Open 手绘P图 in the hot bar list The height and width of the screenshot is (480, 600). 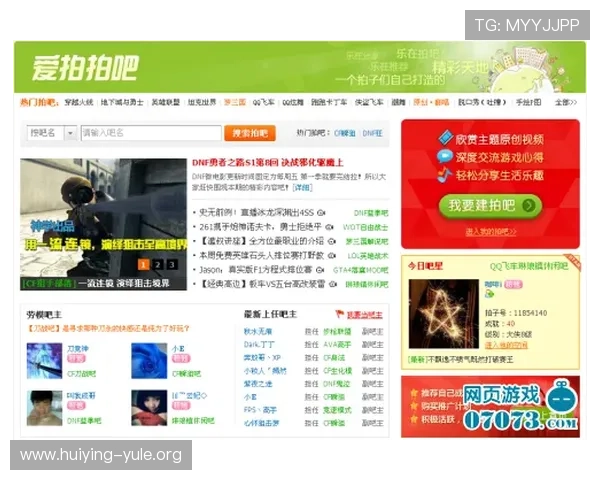point(528,102)
